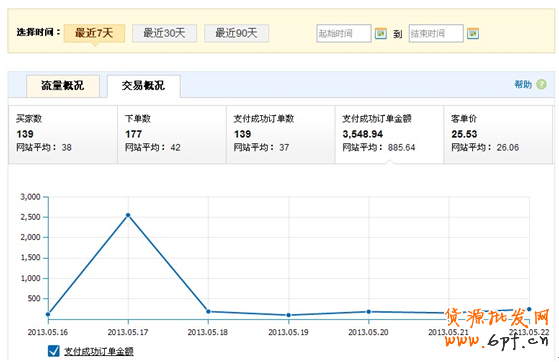
Task: Focus the 起始时间 start date field
Action: 344,34
